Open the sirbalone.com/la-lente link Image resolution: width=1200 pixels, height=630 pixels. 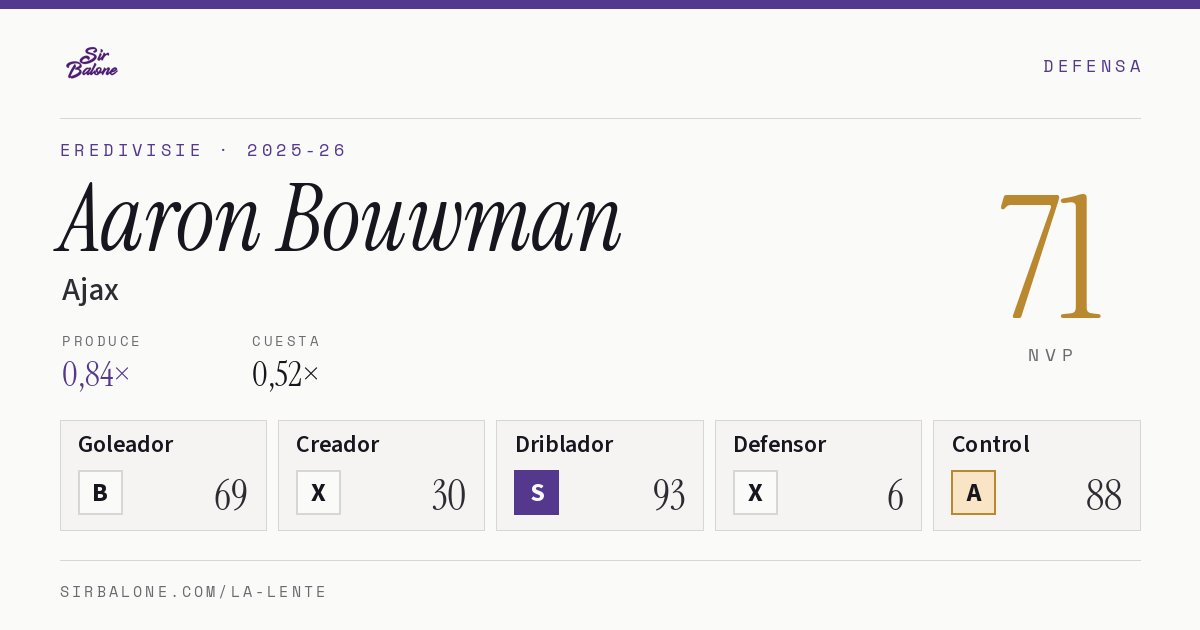pos(194,592)
